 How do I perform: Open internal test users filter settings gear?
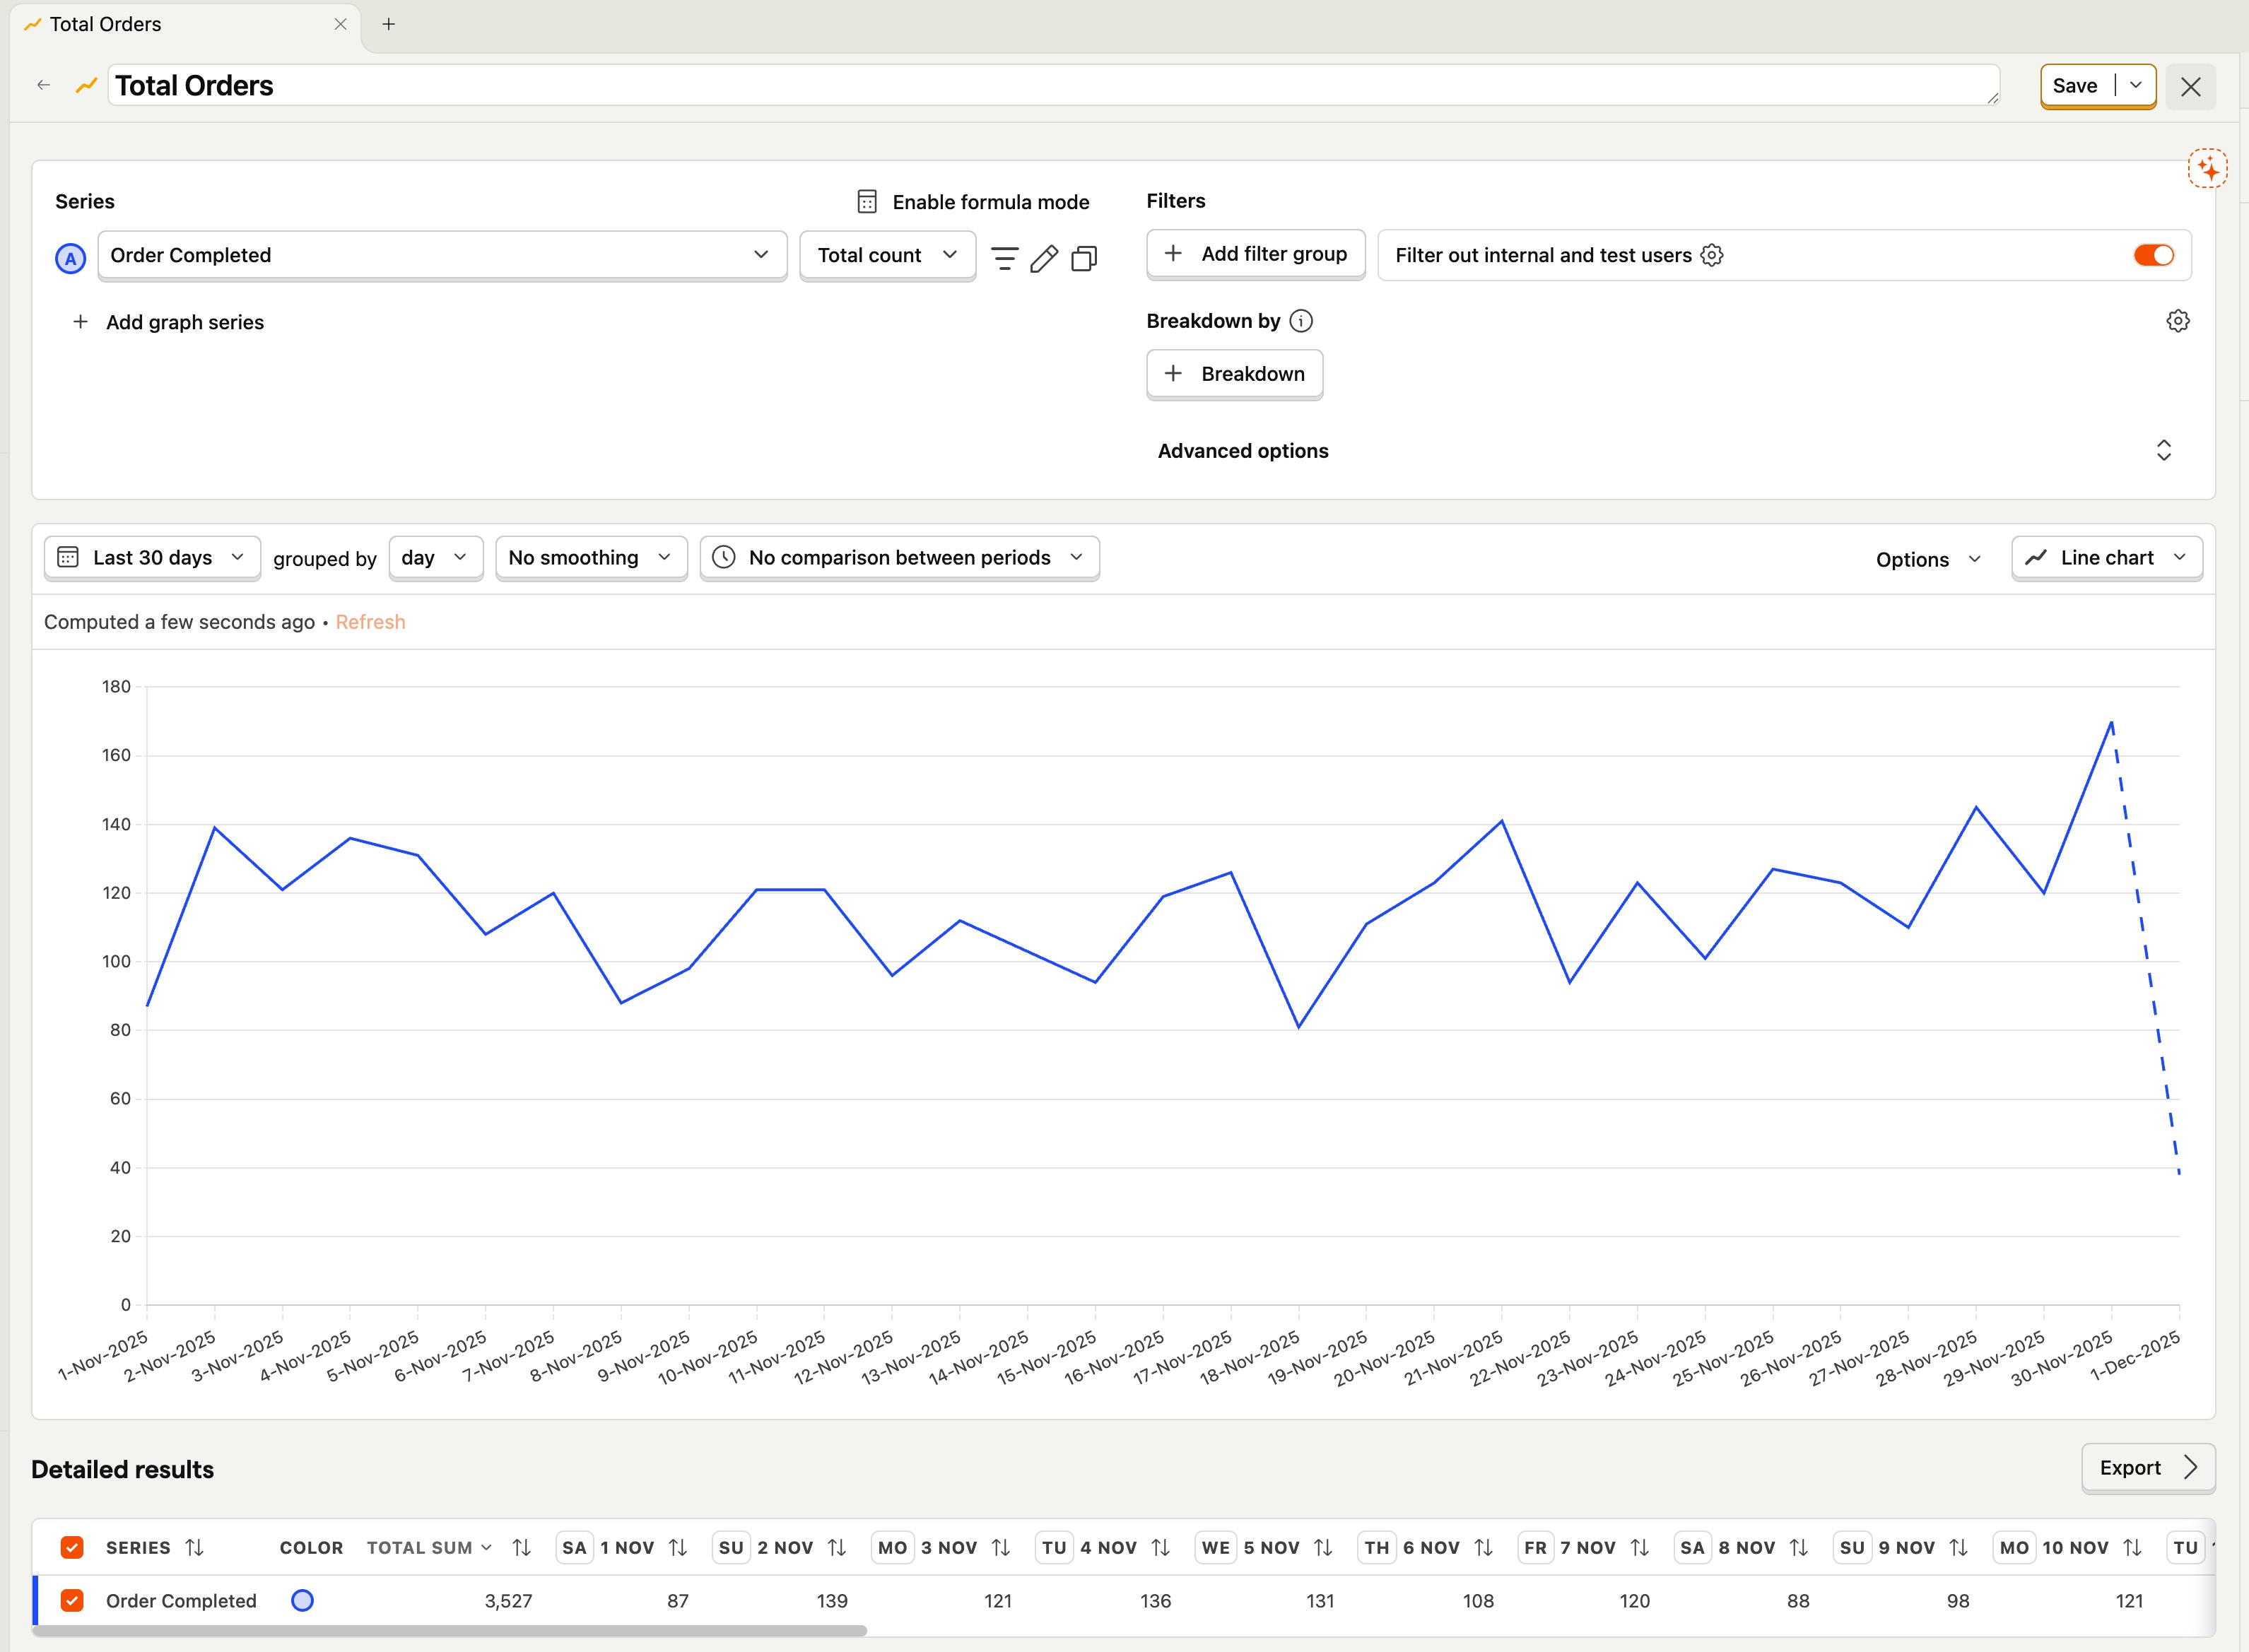point(1712,255)
